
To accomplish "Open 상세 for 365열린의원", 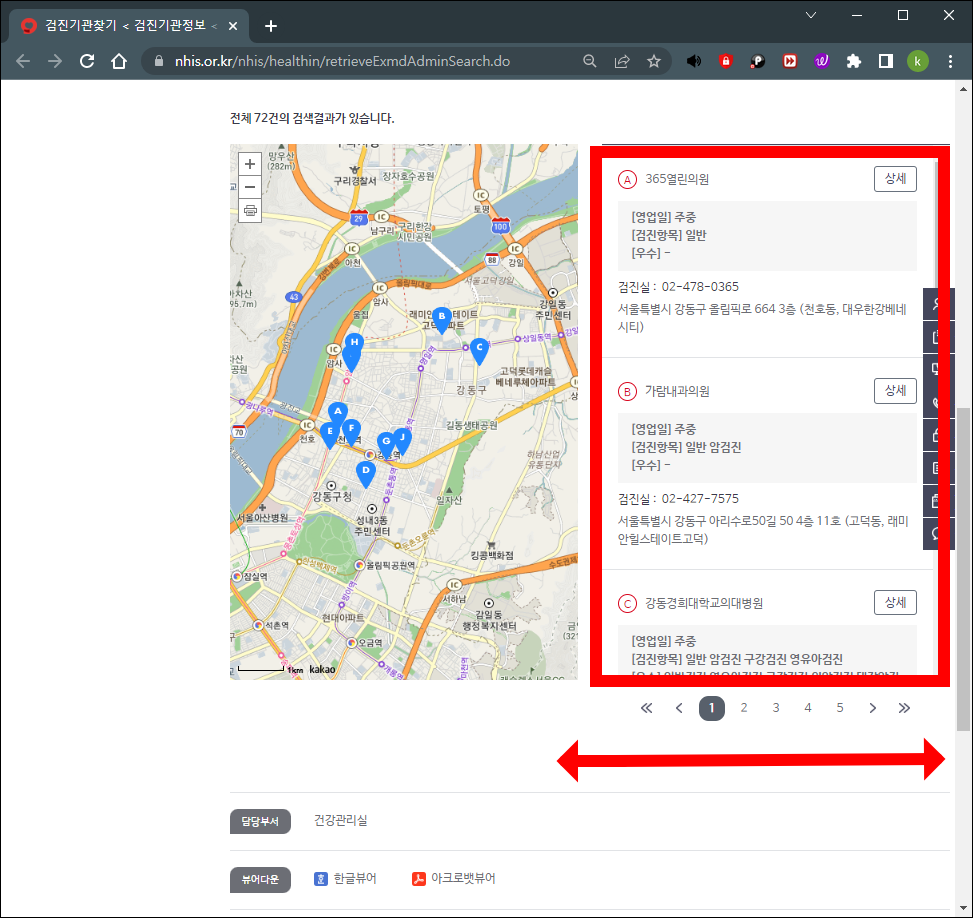I will [x=895, y=179].
